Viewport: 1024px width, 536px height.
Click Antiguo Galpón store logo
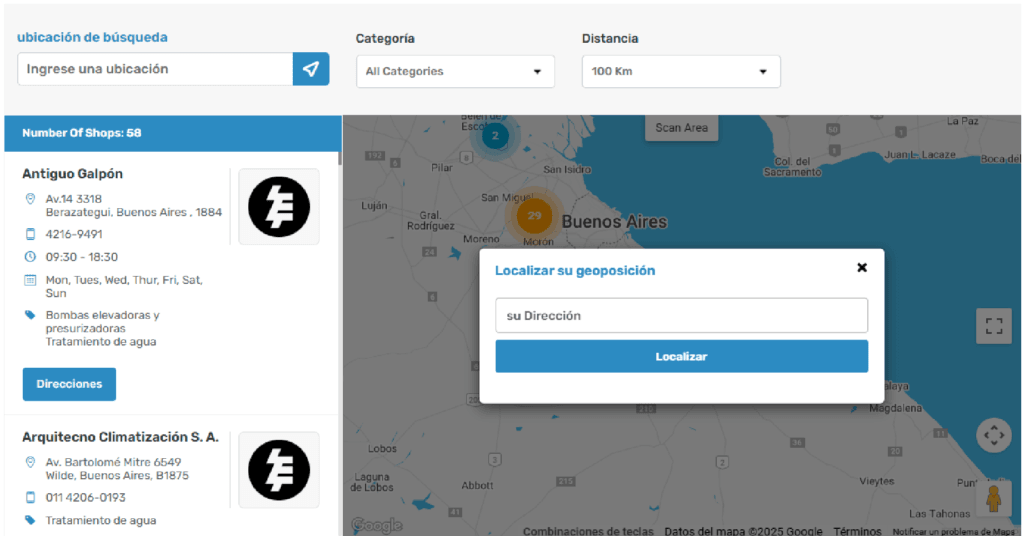pyautogui.click(x=279, y=207)
